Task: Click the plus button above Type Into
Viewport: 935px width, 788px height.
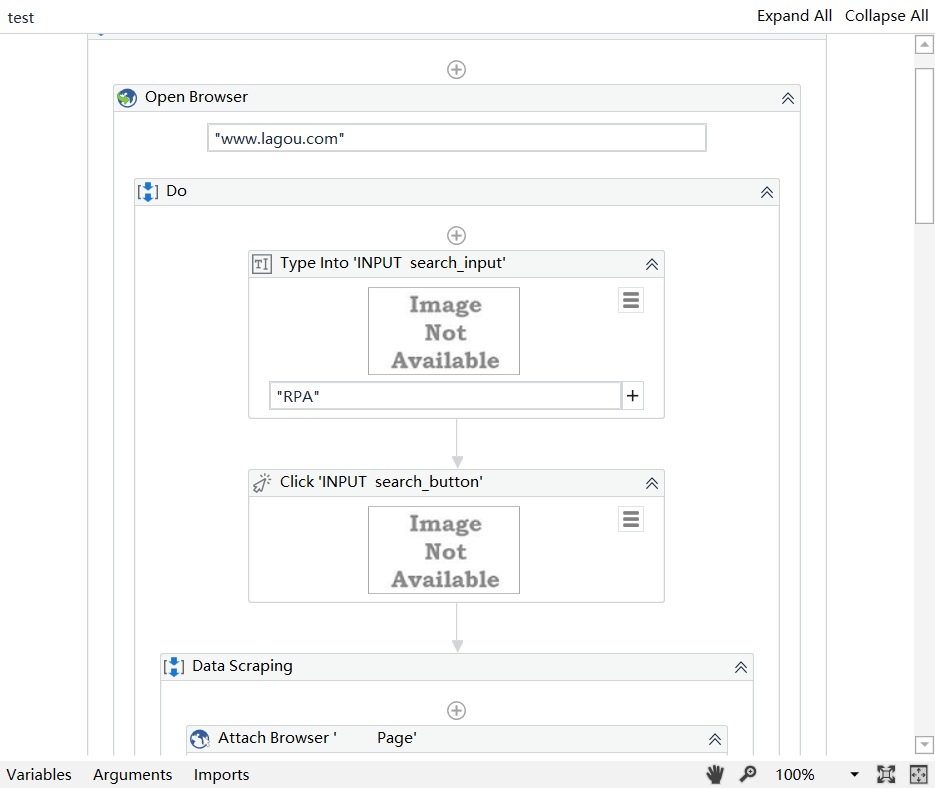Action: [x=456, y=235]
